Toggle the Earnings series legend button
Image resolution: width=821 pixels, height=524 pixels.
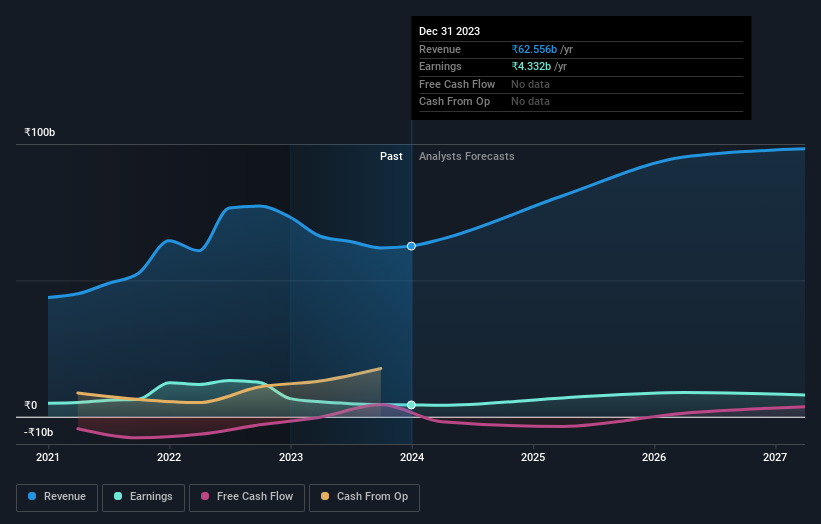(x=143, y=497)
